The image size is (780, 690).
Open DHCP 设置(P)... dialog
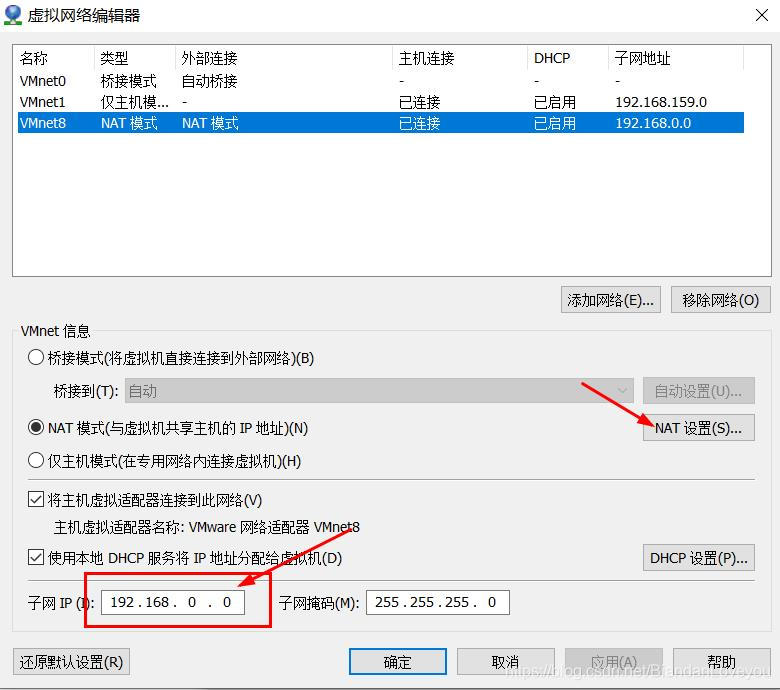point(698,558)
